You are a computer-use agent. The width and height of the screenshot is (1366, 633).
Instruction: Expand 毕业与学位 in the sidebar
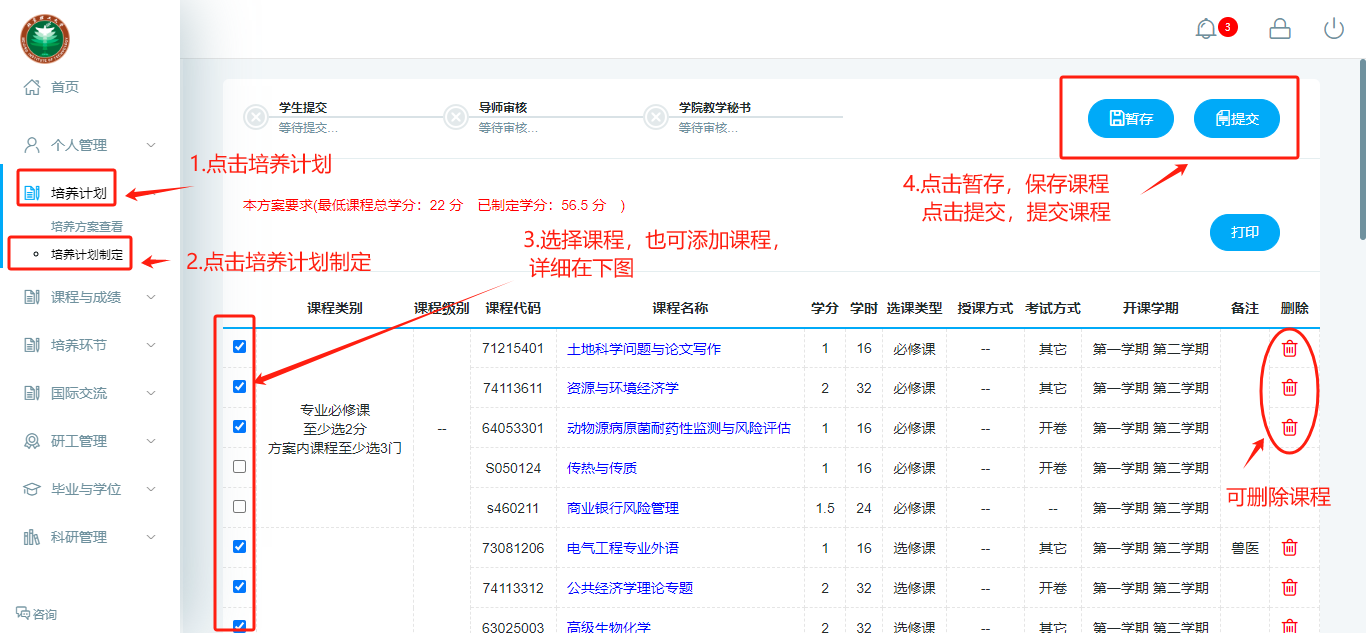pyautogui.click(x=90, y=489)
